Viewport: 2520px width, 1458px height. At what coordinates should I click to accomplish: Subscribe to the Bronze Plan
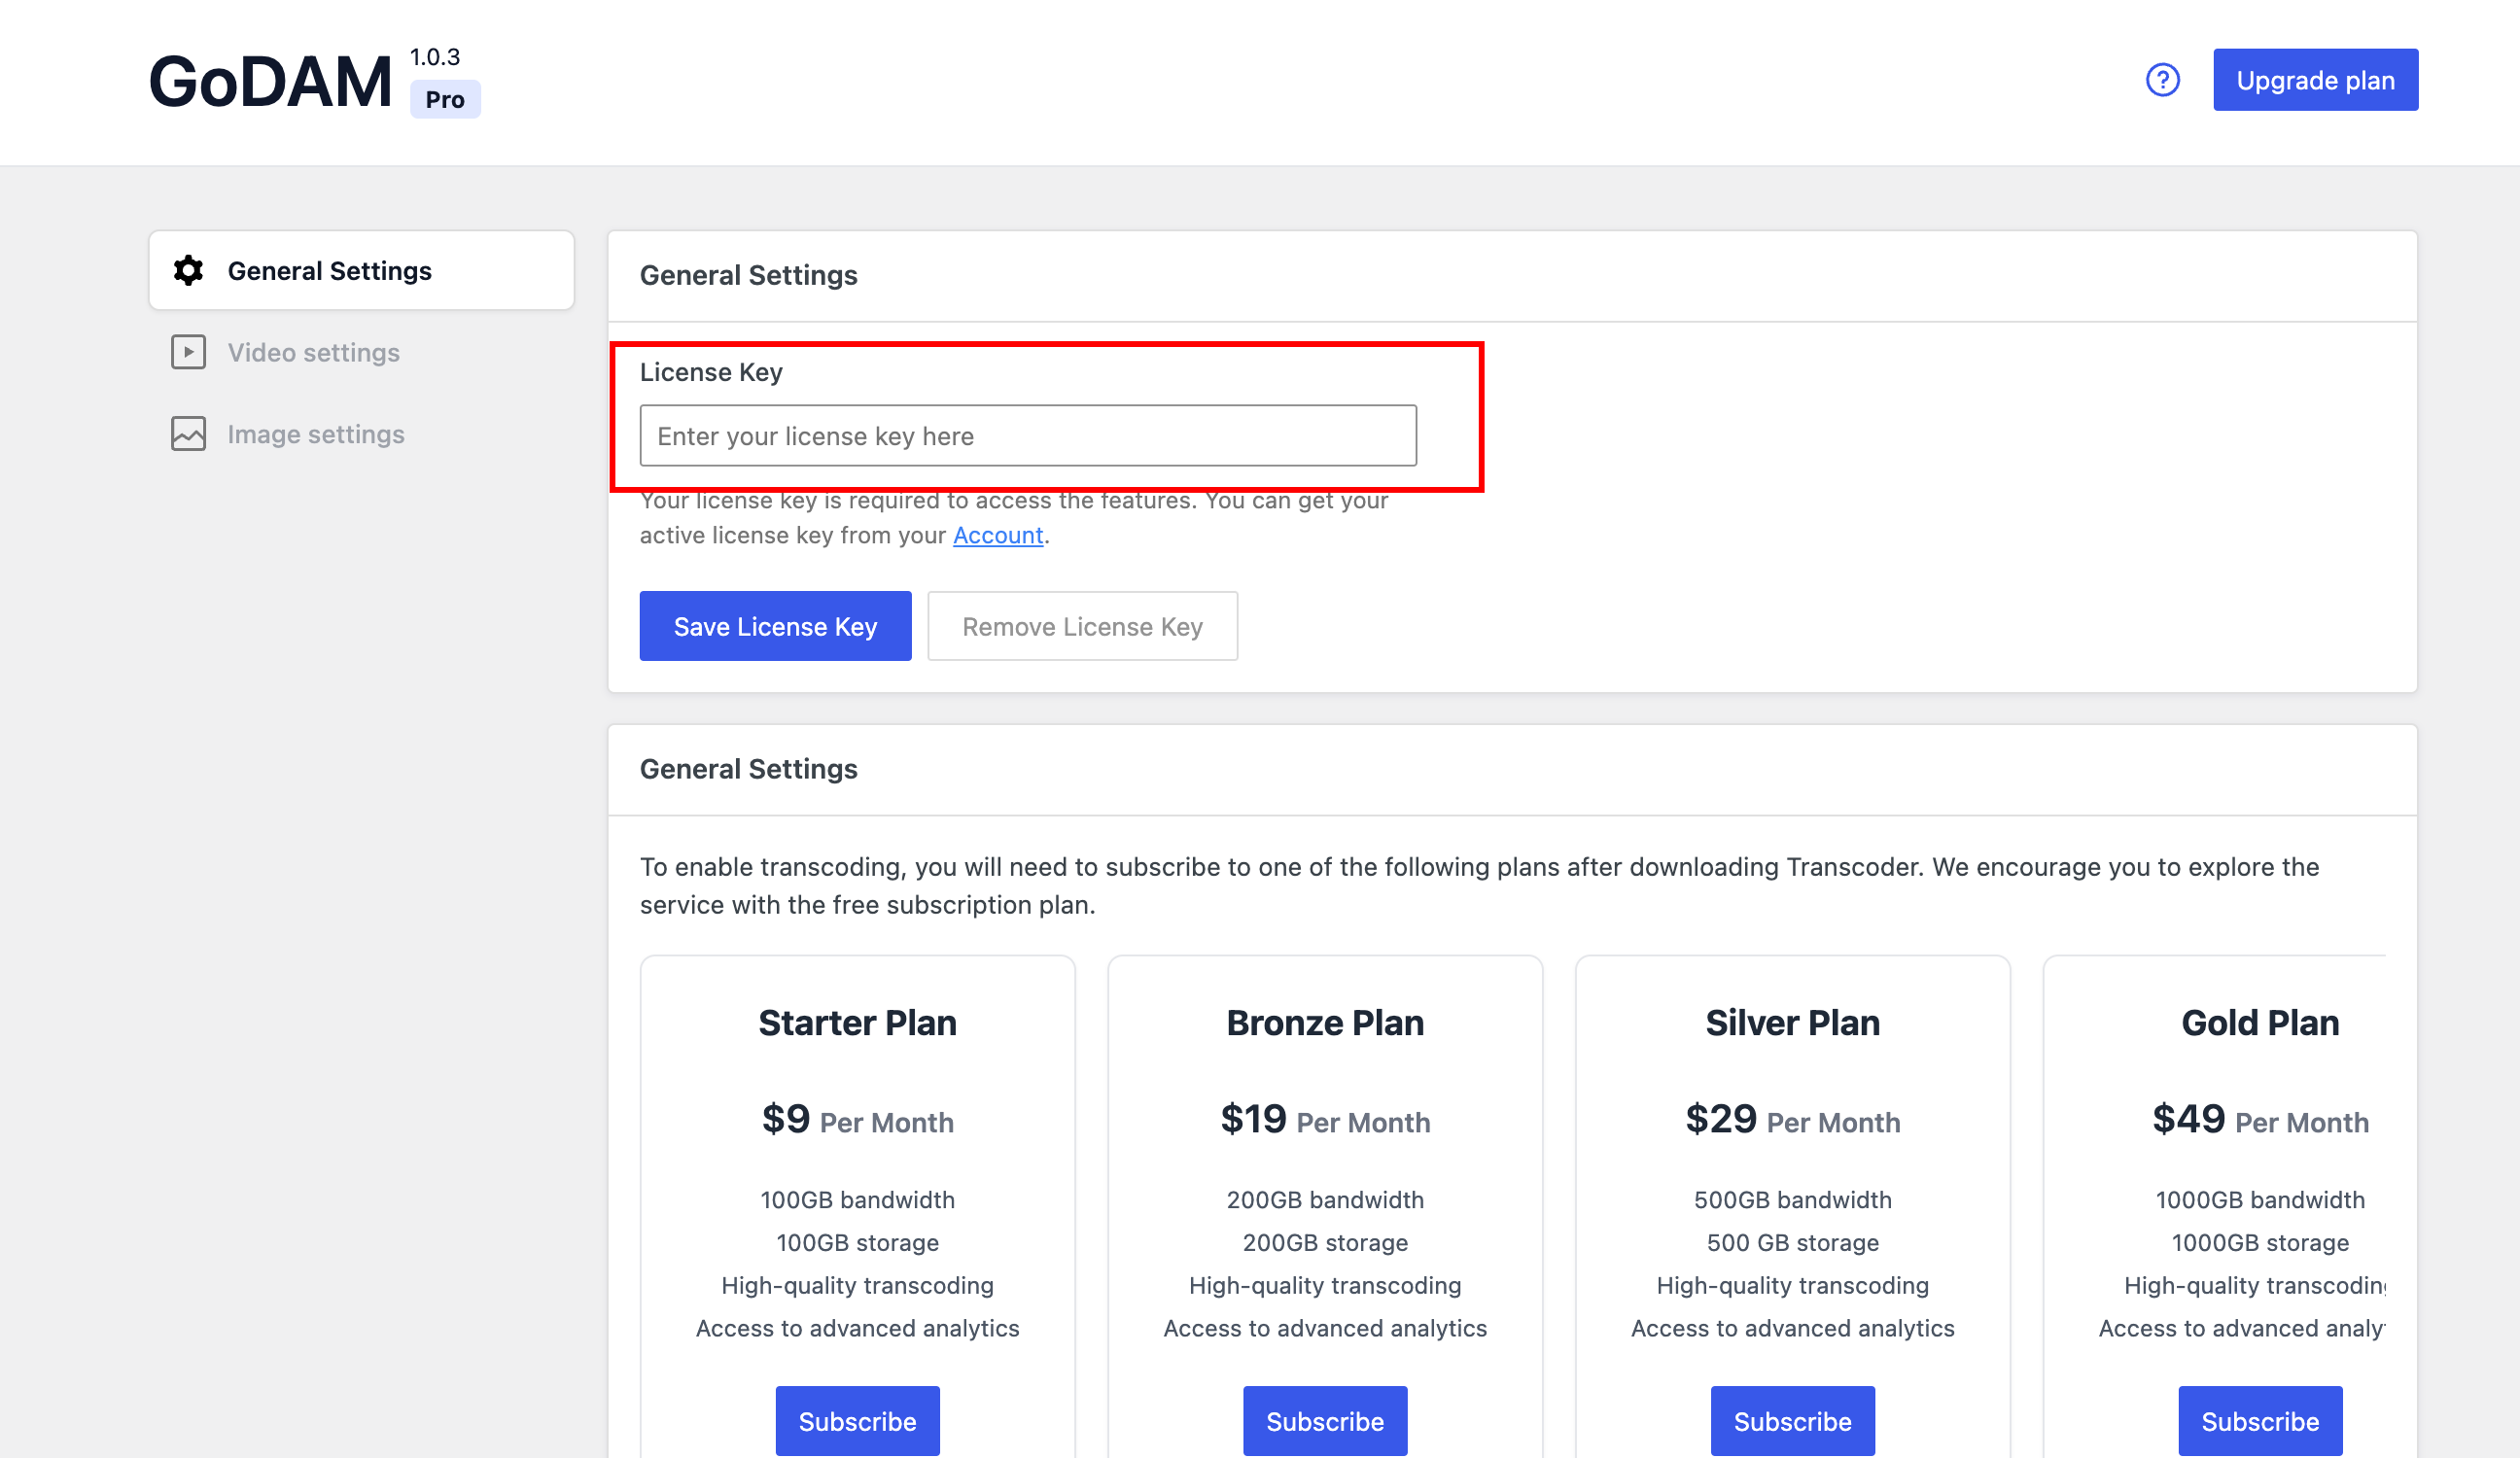1324,1420
